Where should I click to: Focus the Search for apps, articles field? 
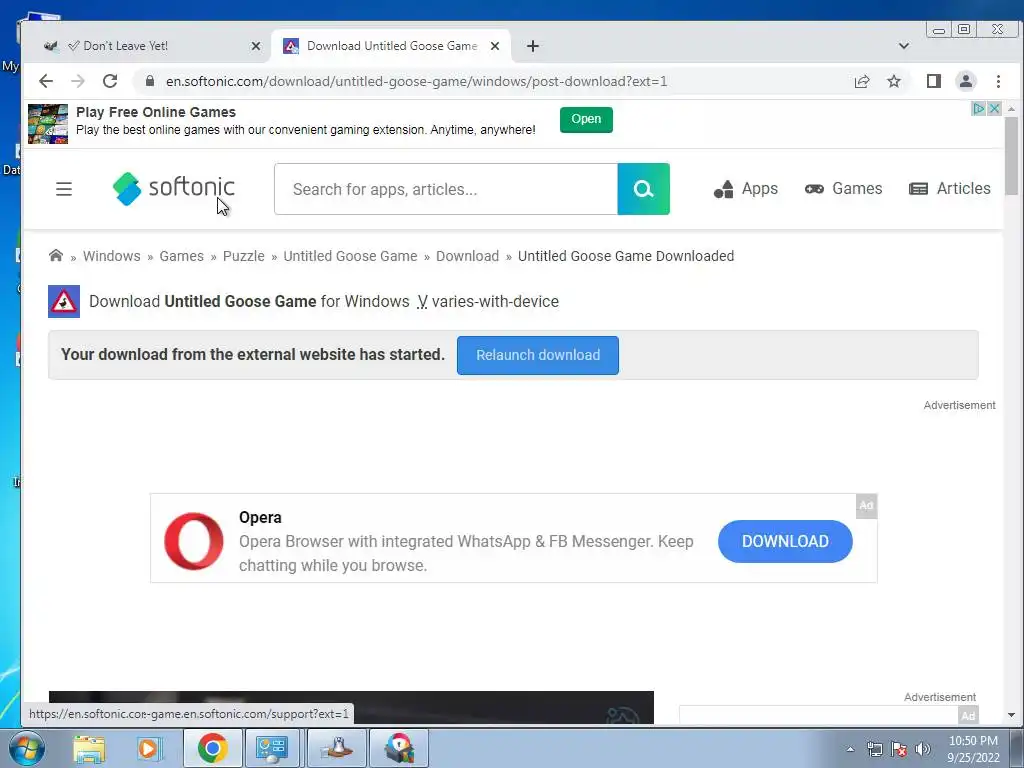[446, 189]
